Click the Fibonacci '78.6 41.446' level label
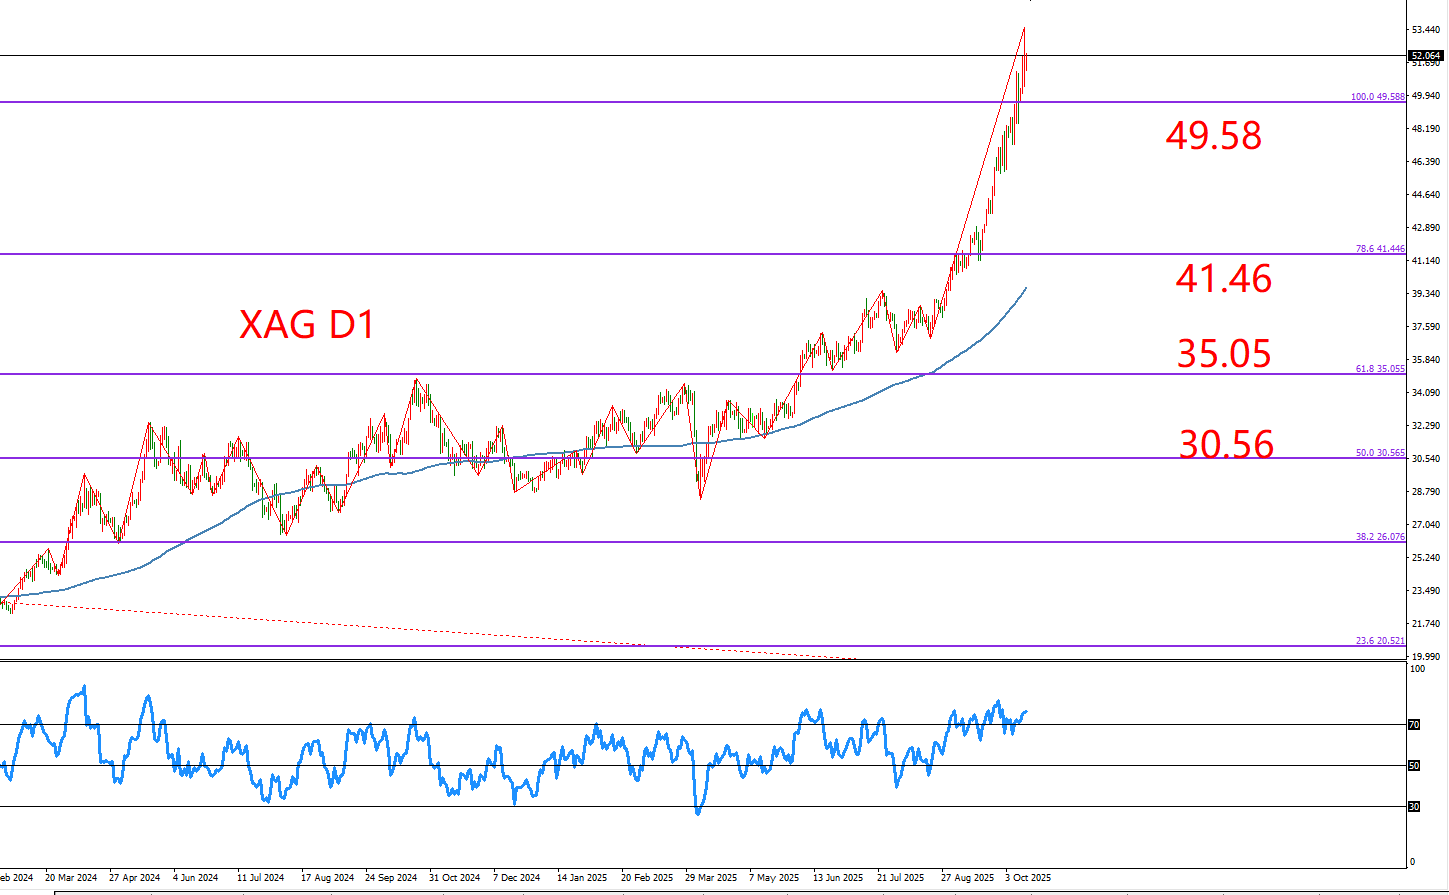The image size is (1449, 895). (x=1380, y=249)
